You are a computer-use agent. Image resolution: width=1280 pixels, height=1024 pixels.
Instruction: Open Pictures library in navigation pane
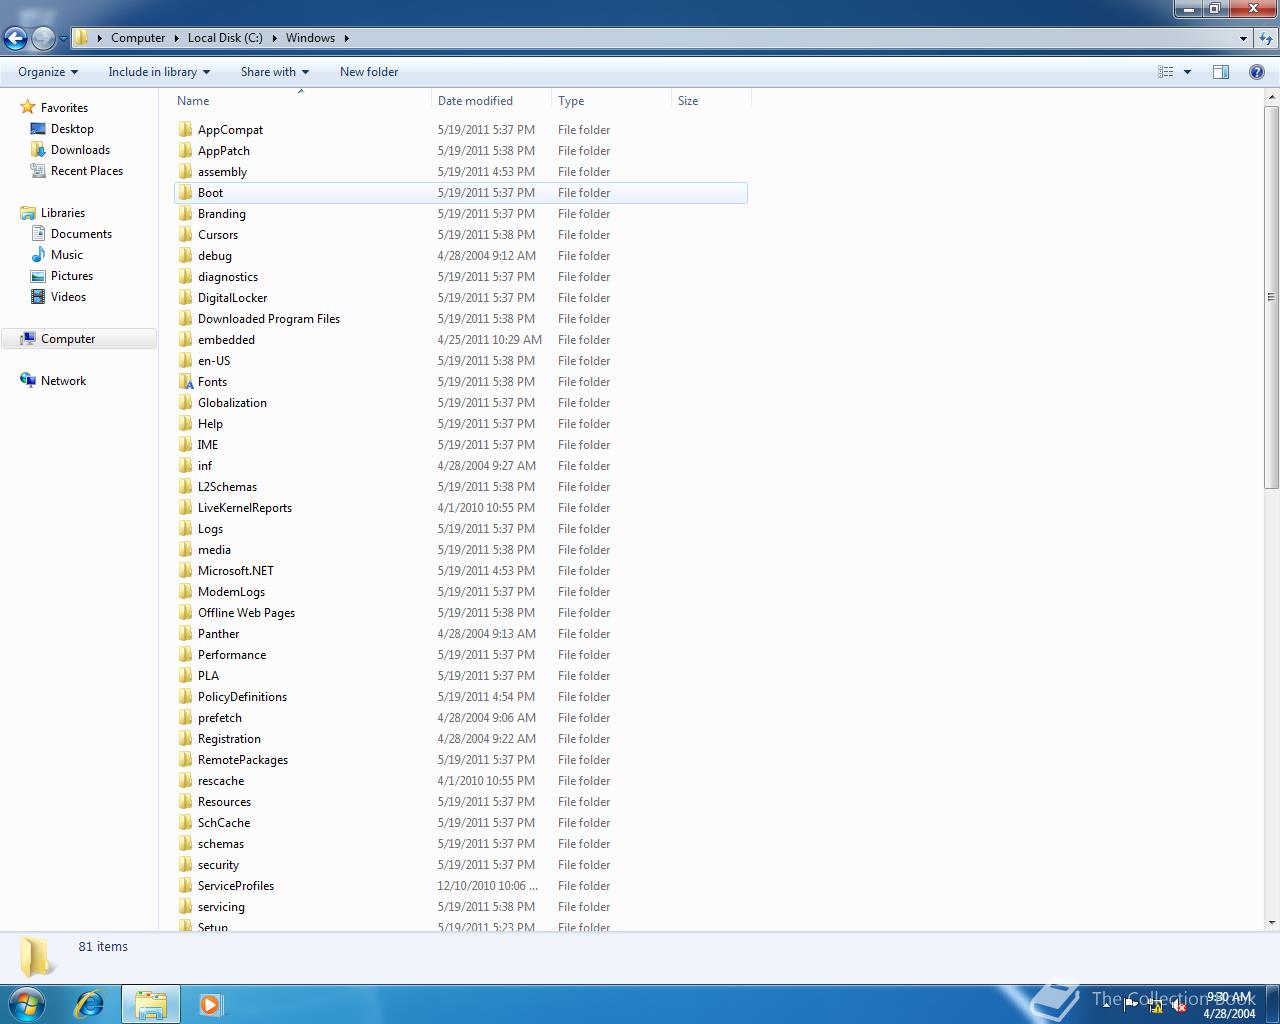point(72,276)
